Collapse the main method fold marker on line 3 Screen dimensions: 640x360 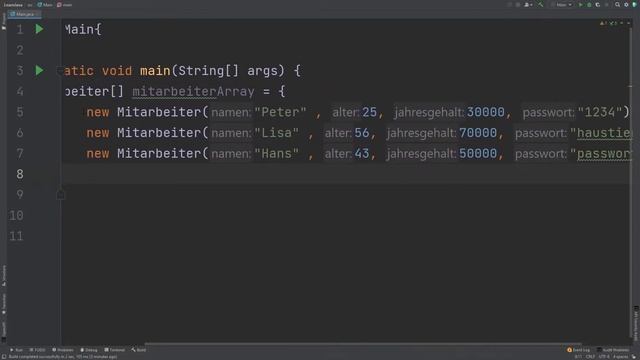tap(60, 71)
